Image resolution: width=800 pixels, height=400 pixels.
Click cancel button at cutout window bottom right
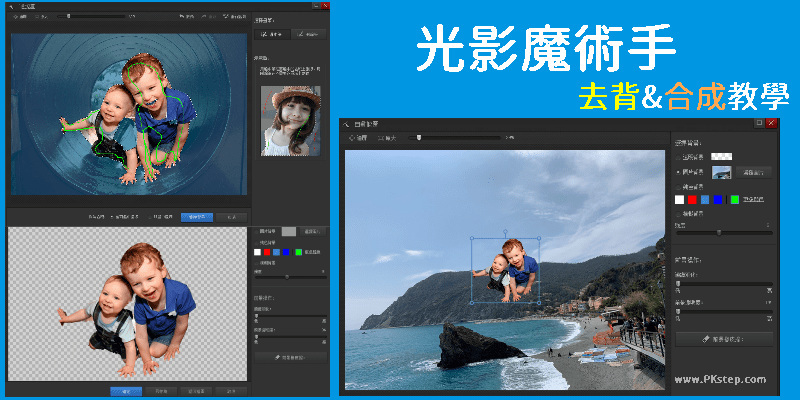231,391
